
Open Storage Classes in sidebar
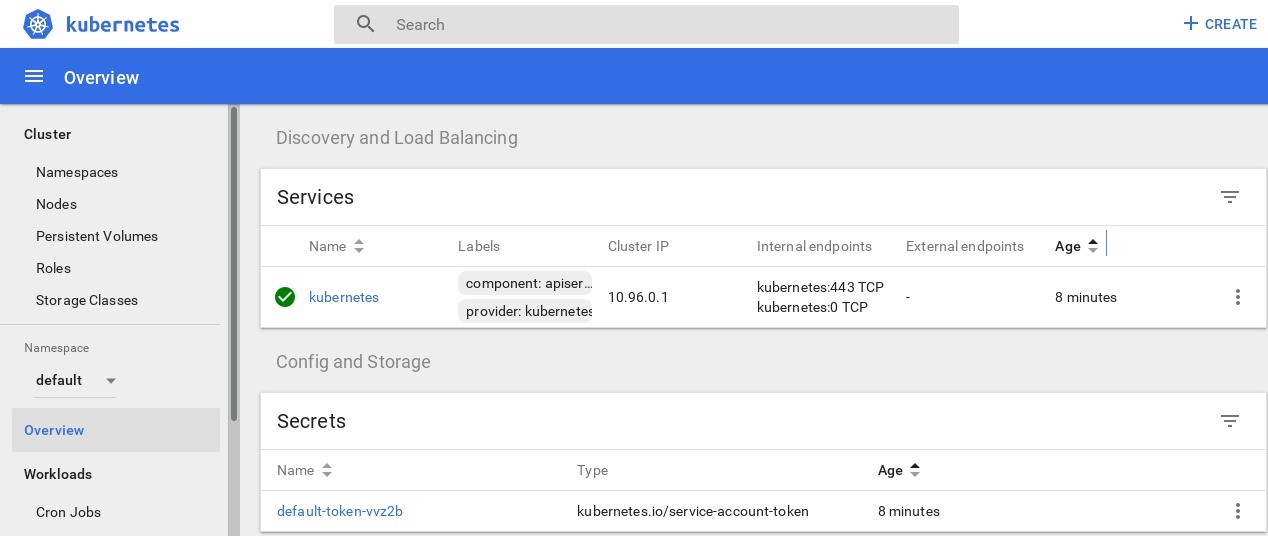point(87,300)
